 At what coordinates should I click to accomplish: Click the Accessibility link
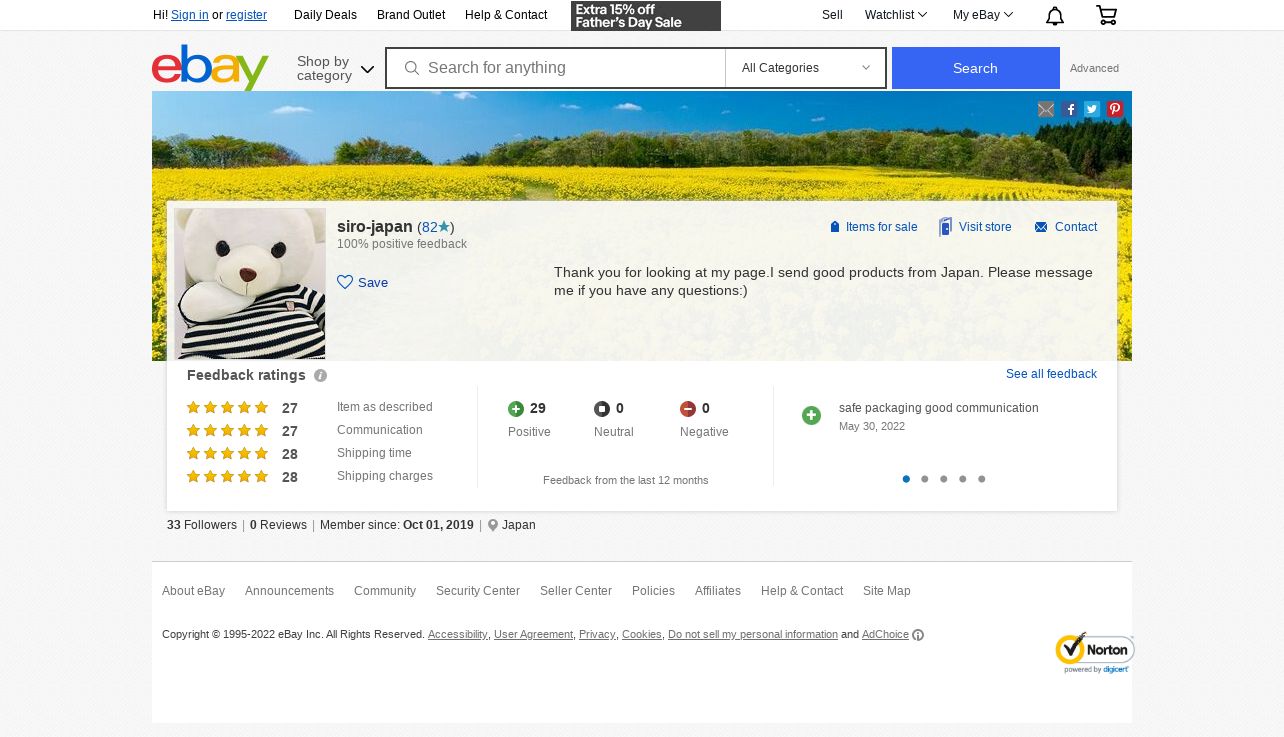[458, 635]
